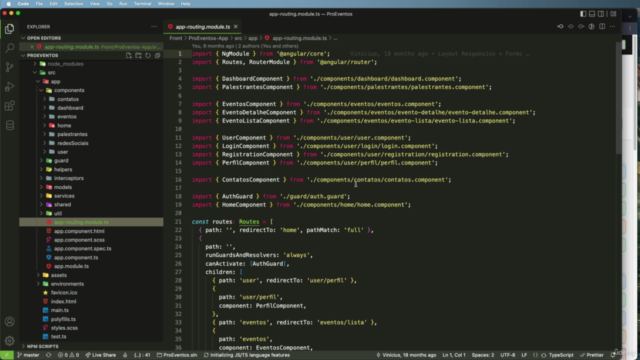Open app.component.html file
Viewport: 640px width, 360px height.
(79, 231)
